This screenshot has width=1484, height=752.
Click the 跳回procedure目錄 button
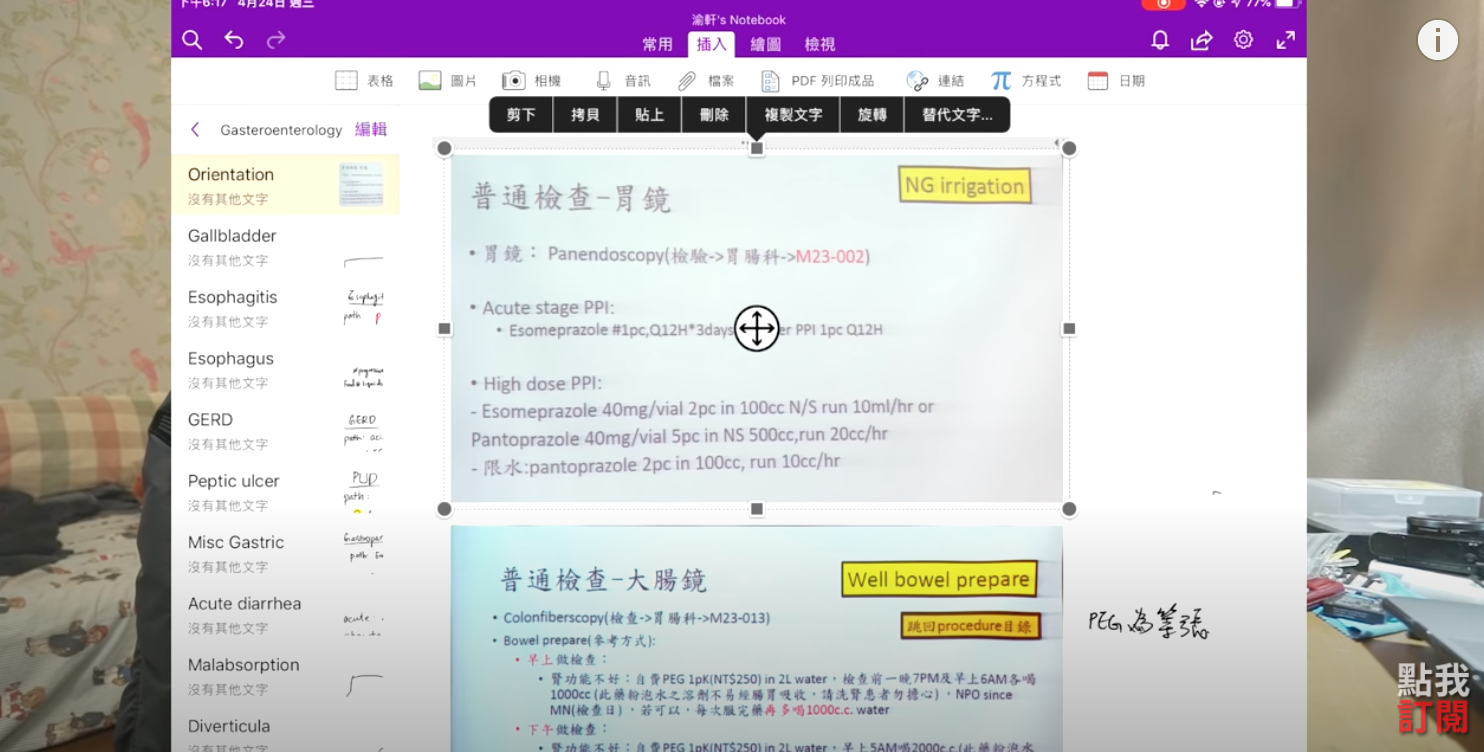coord(970,626)
